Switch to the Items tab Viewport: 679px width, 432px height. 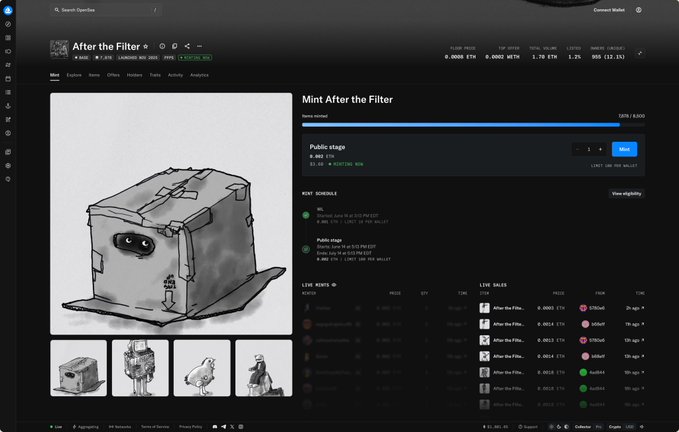94,75
